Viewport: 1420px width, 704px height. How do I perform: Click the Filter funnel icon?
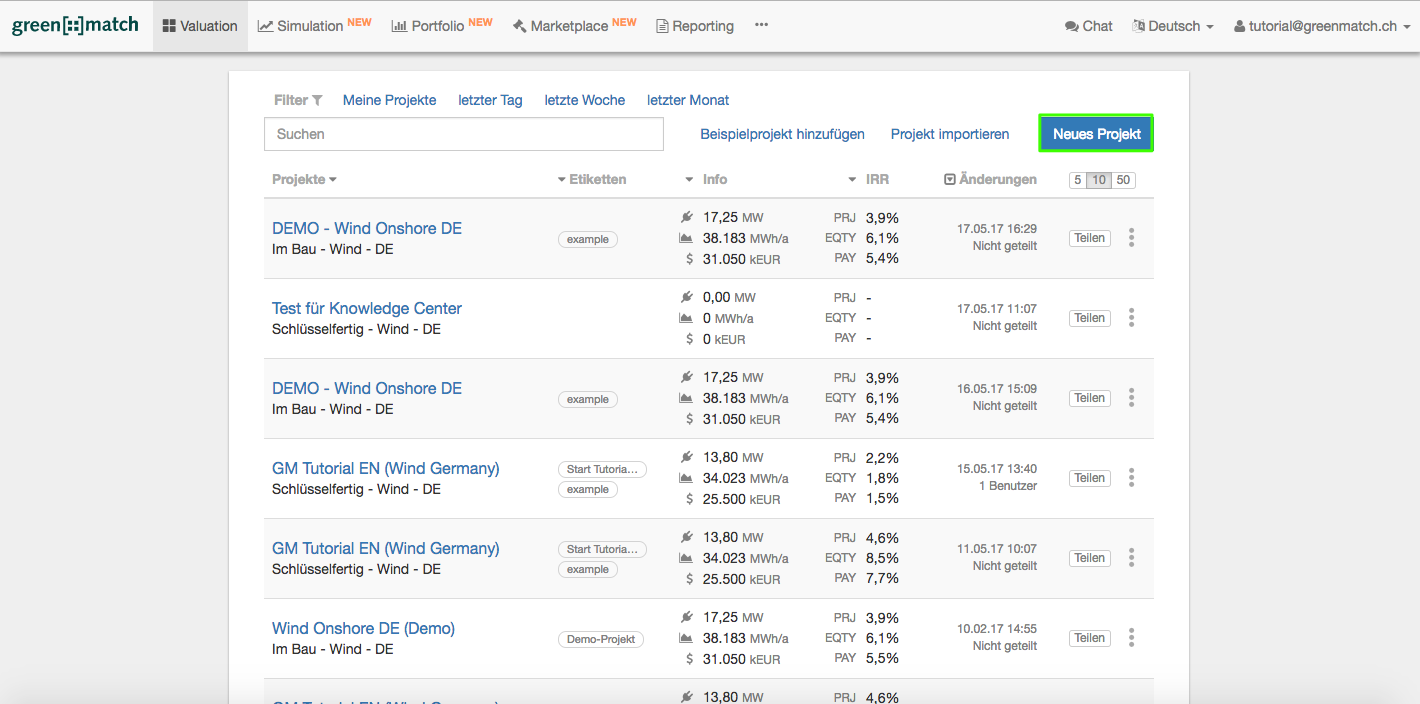click(x=317, y=100)
